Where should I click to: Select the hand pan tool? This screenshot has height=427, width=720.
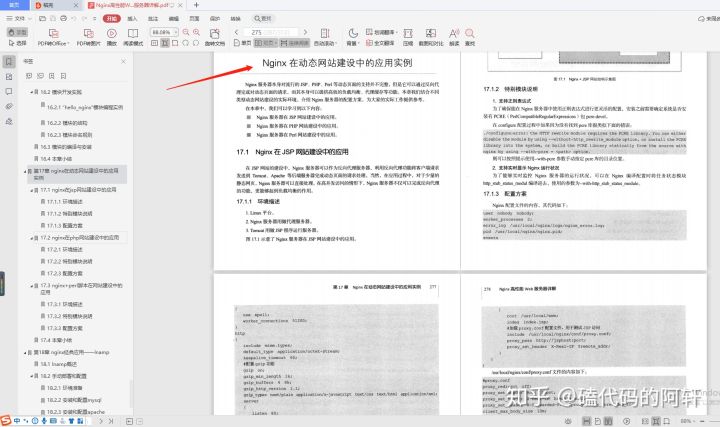coord(17,32)
